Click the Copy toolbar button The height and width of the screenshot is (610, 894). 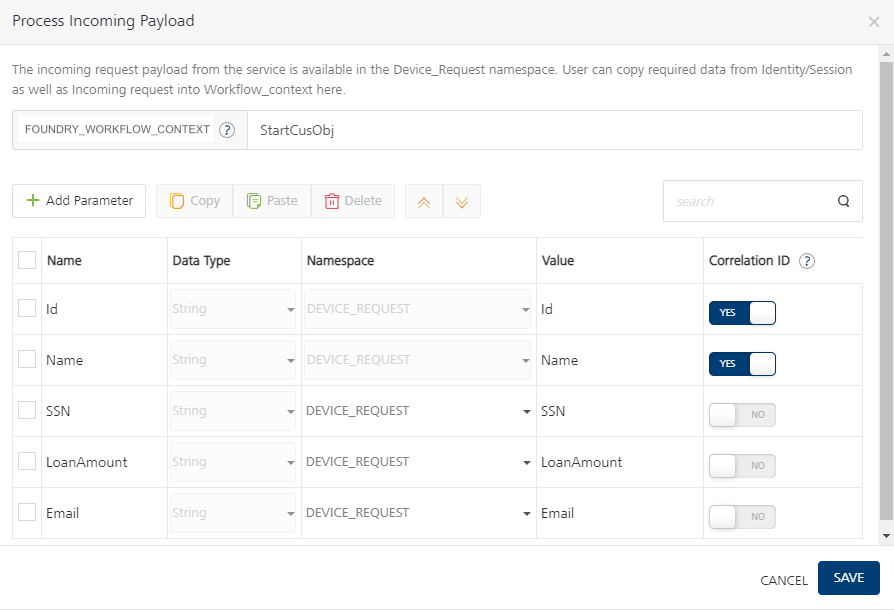194,201
